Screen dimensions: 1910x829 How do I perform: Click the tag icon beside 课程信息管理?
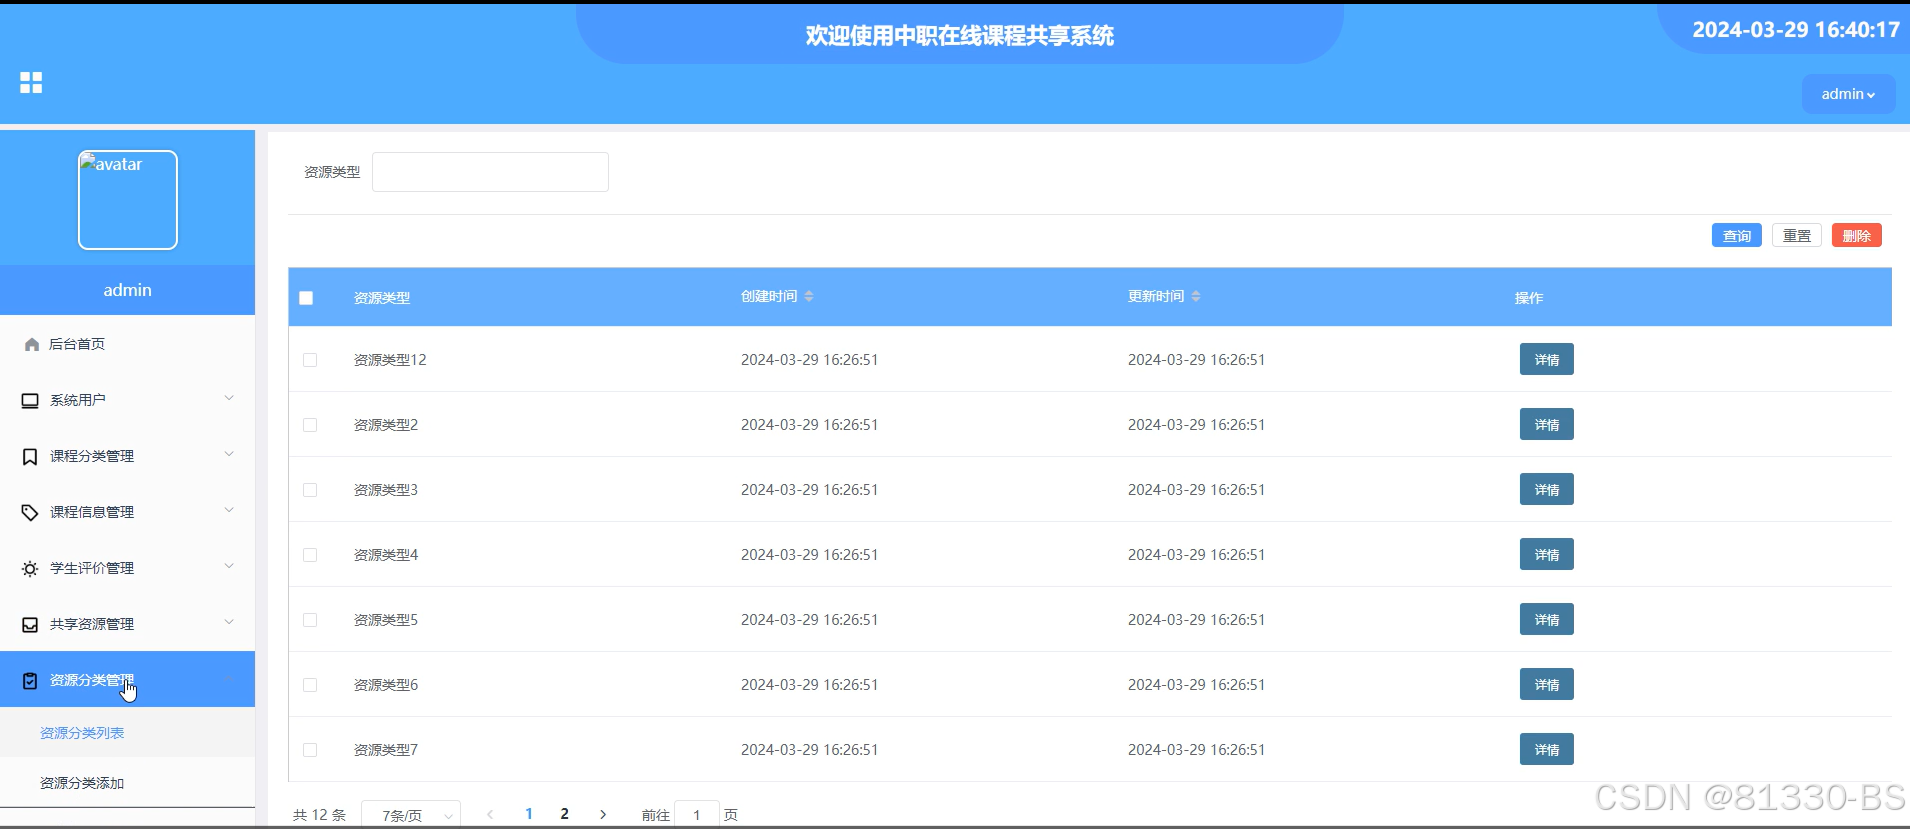(30, 512)
